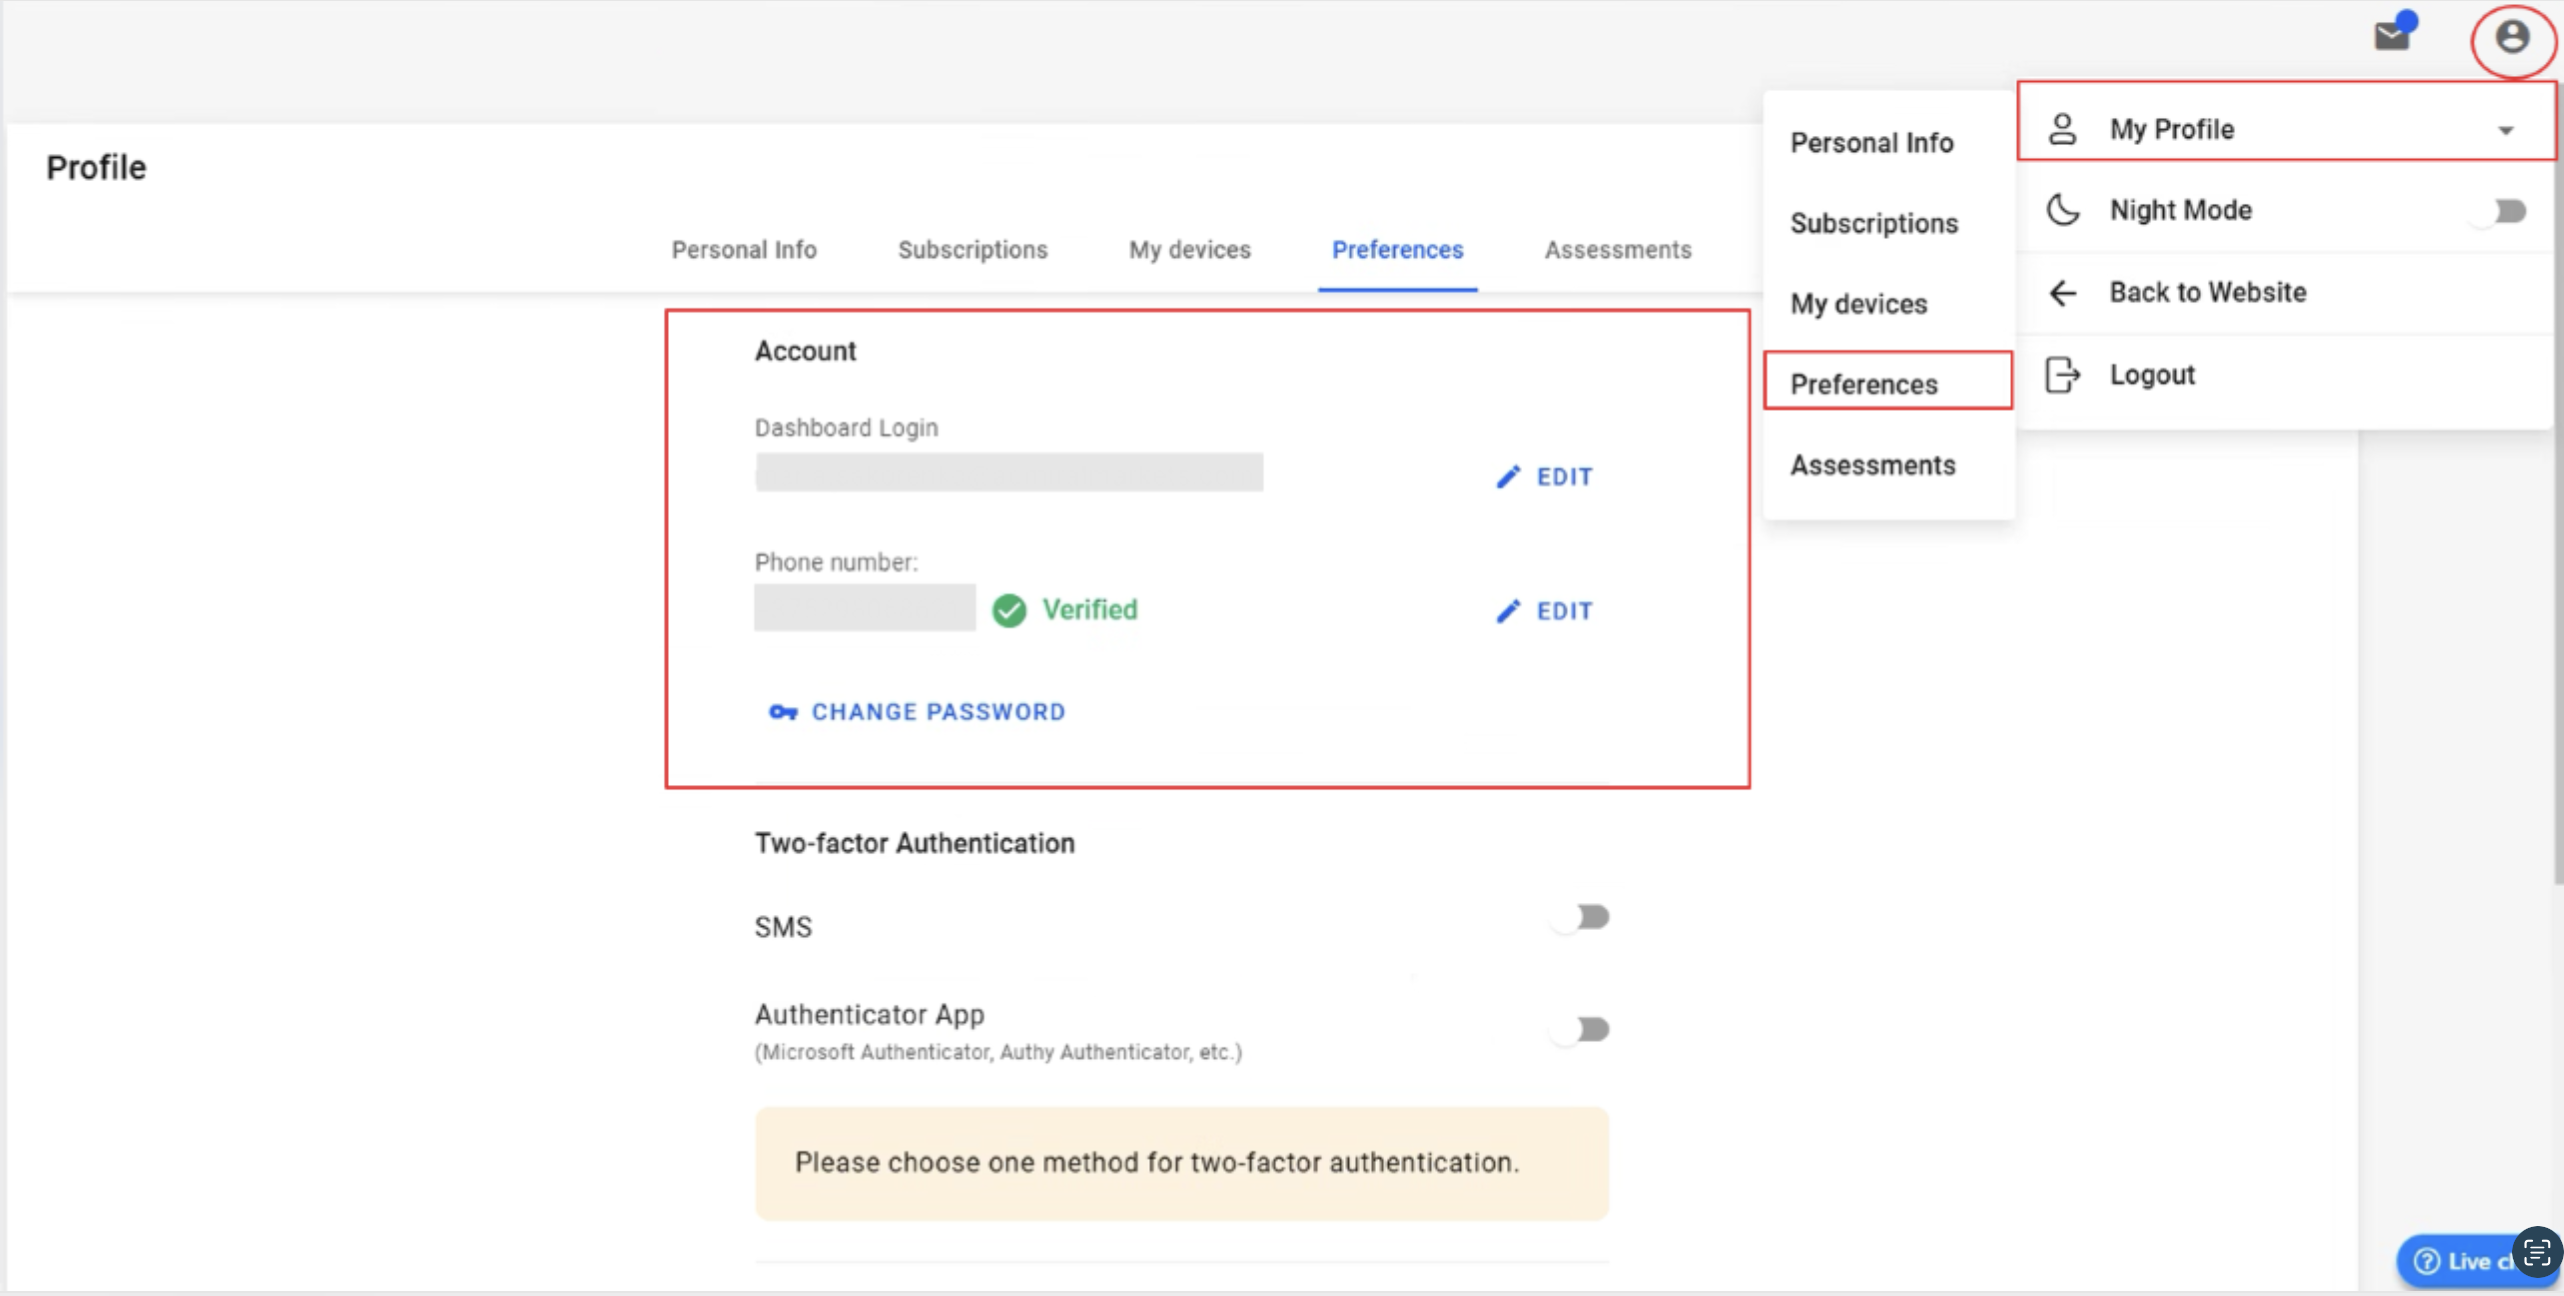2564x1296 pixels.
Task: Click the Dashboard Login field
Action: [x=1008, y=472]
